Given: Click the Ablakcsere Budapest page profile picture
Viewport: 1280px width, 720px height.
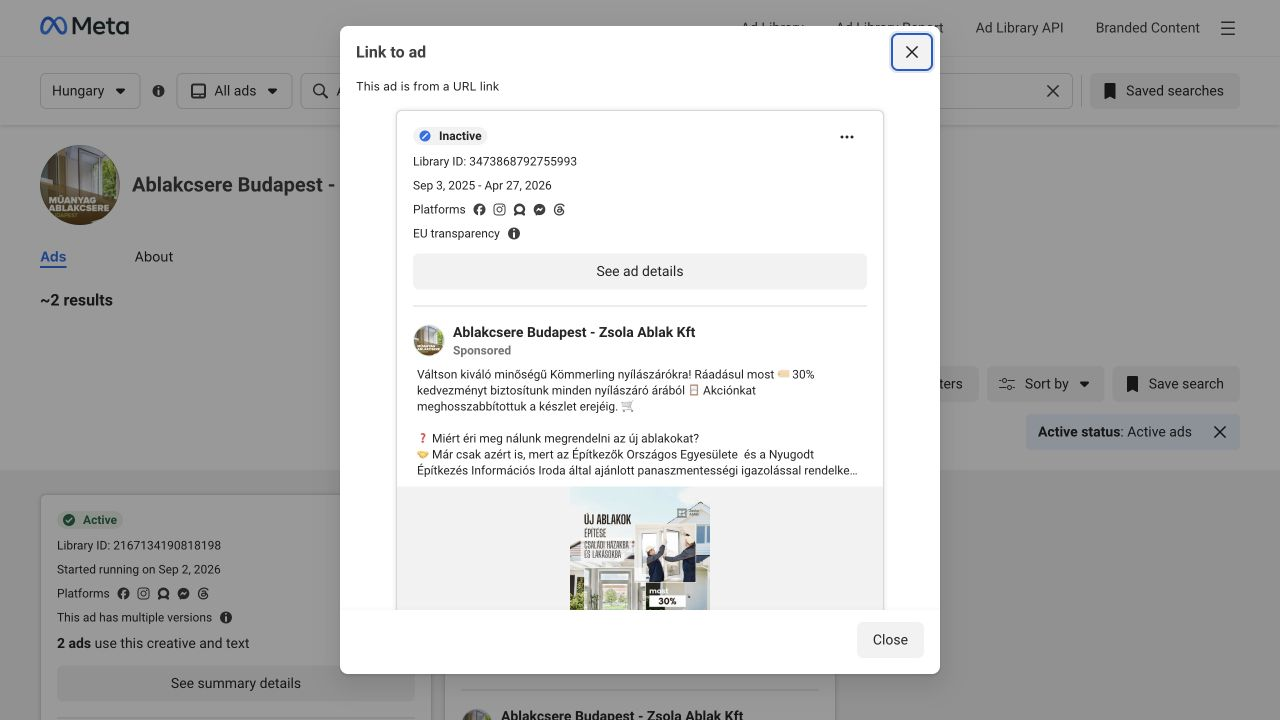Looking at the screenshot, I should coord(80,185).
